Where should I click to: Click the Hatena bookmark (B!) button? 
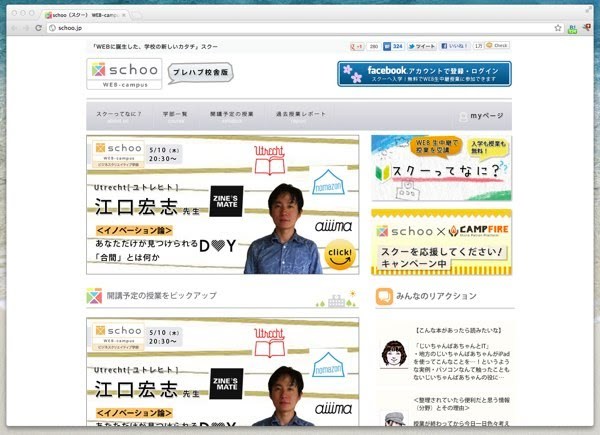click(387, 46)
